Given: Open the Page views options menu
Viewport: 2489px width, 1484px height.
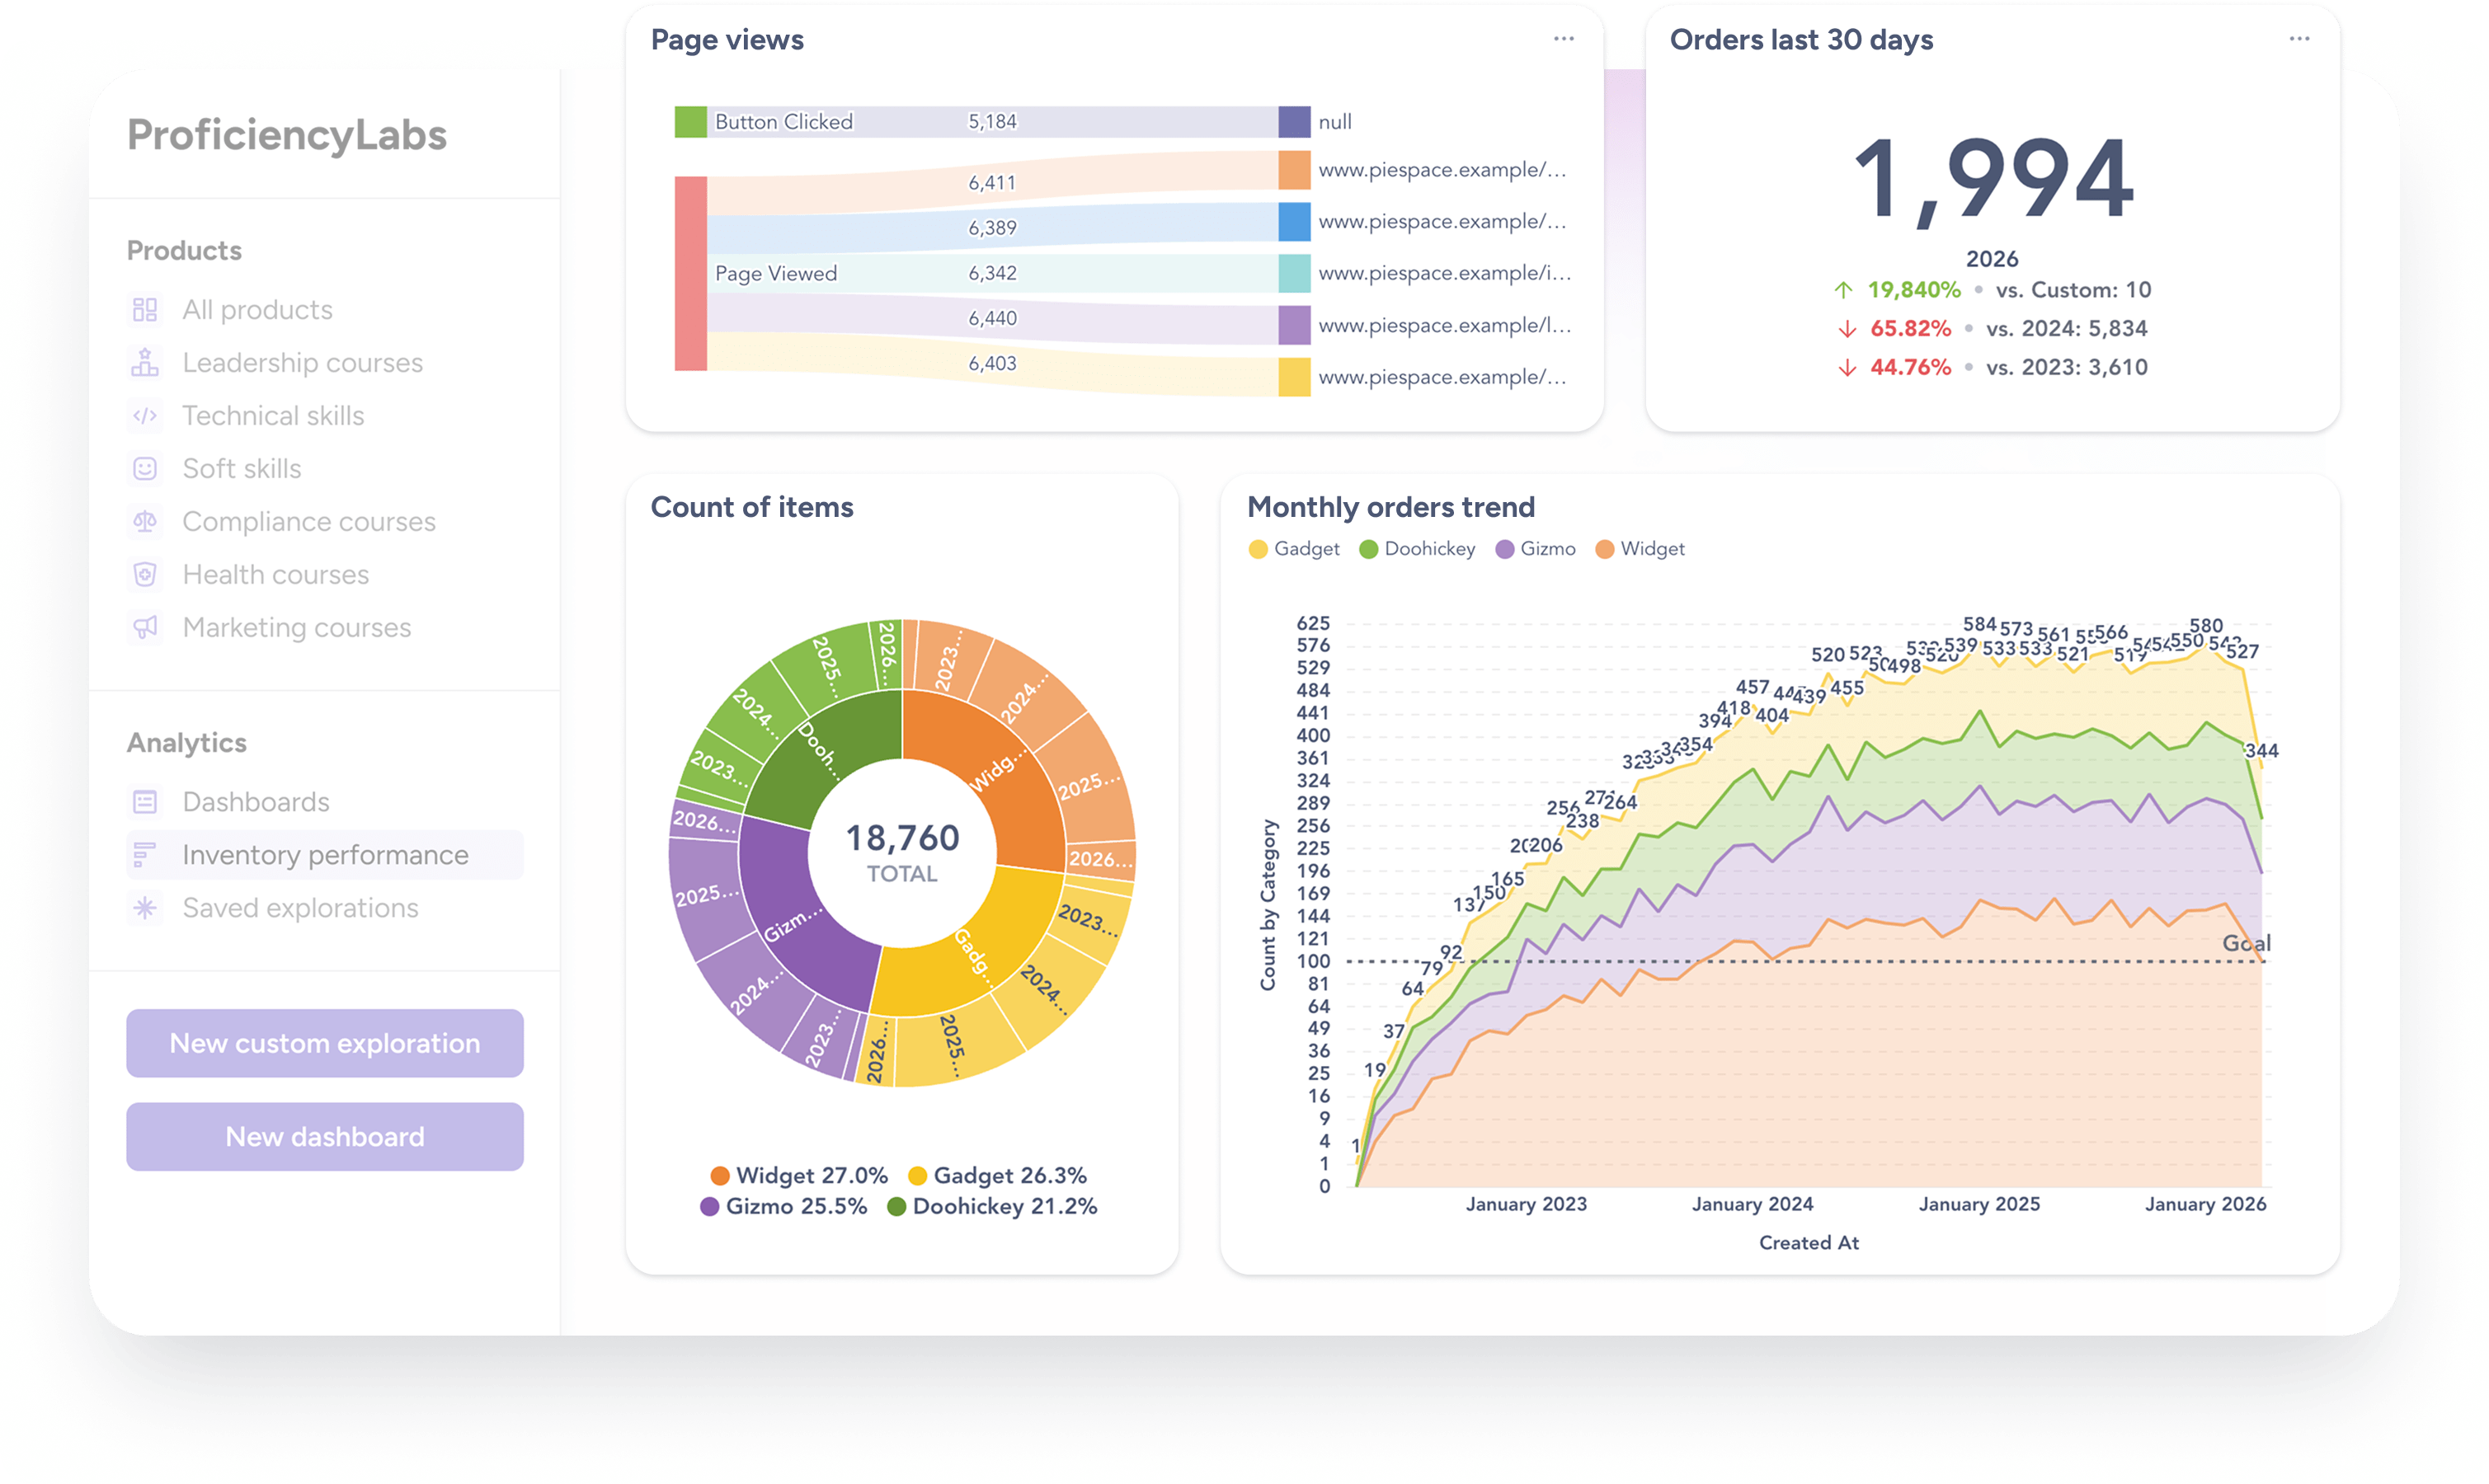Looking at the screenshot, I should click(1563, 38).
